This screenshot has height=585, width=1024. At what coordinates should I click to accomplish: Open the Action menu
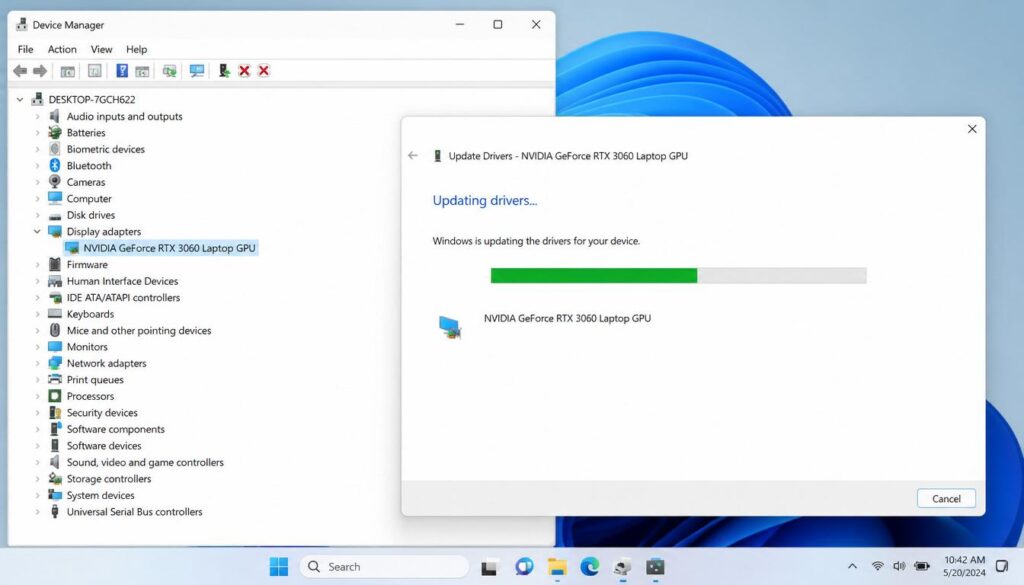click(62, 49)
